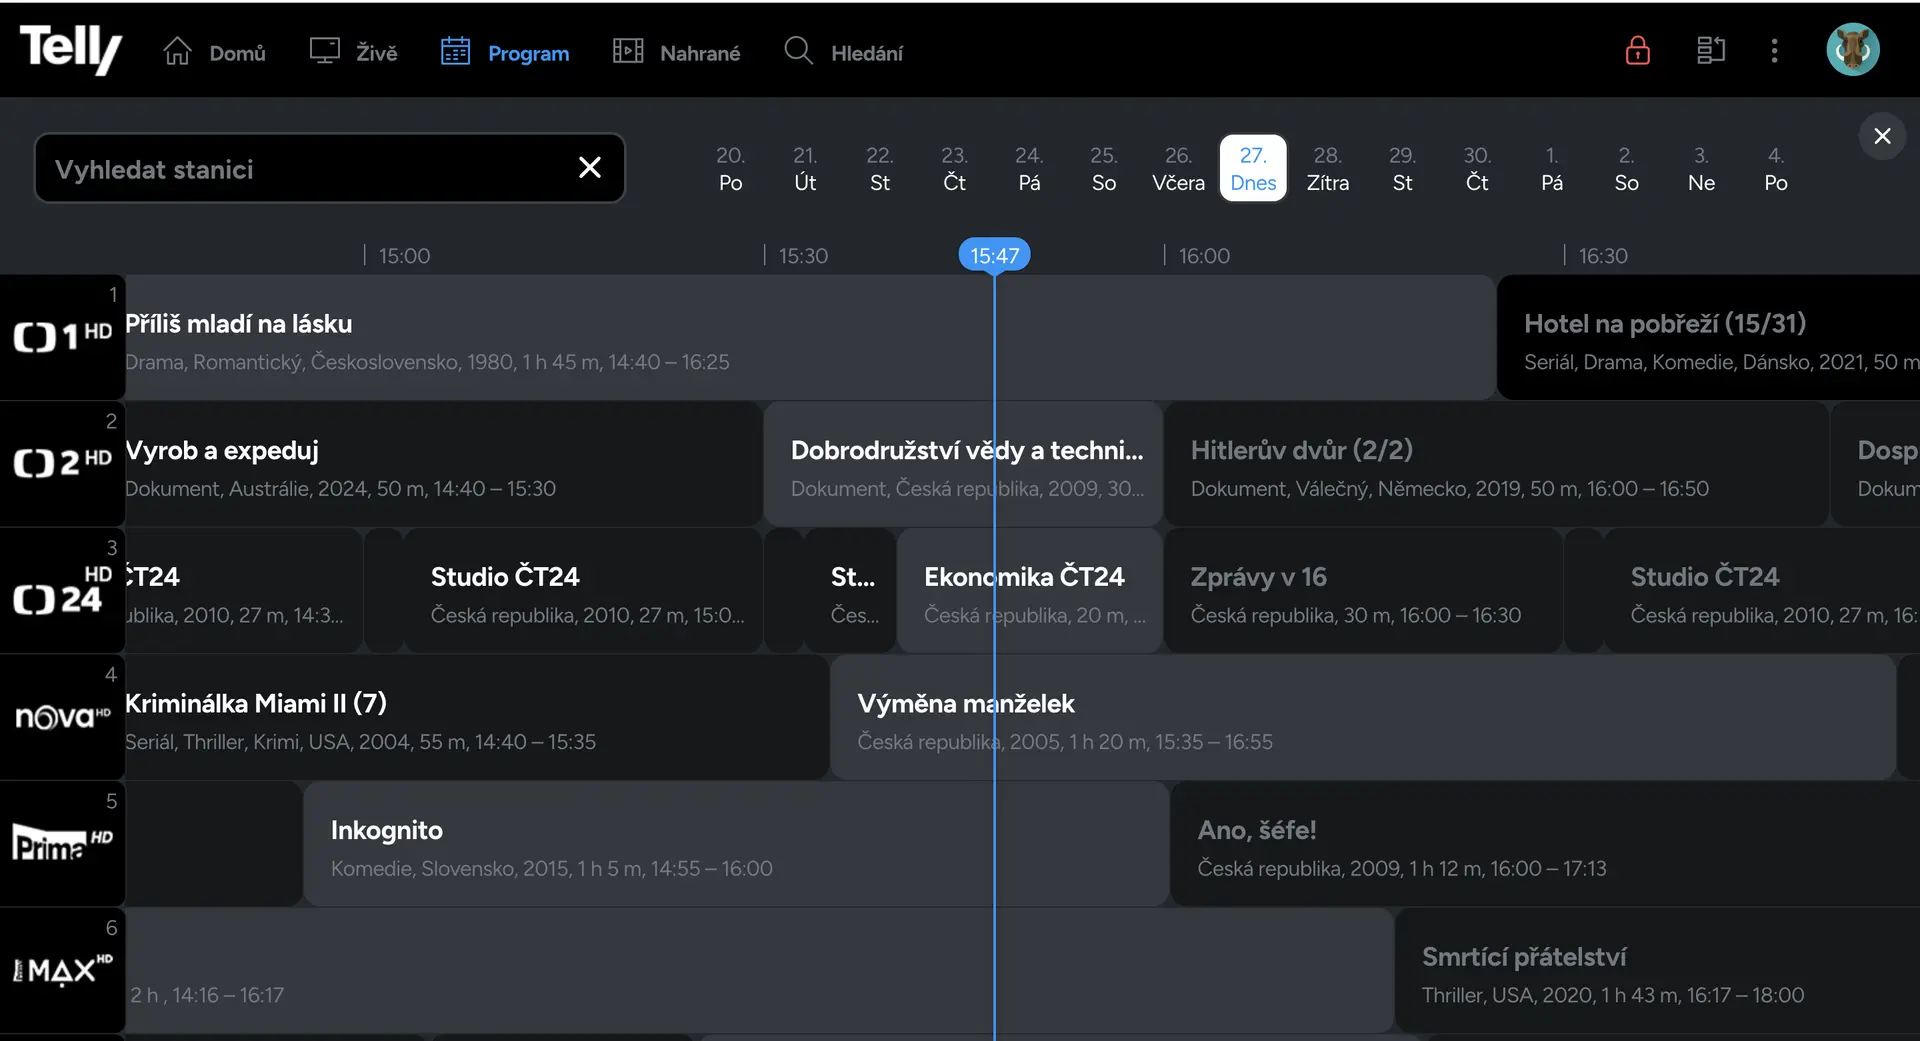
Task: Open the three-dot more options menu
Action: click(1775, 50)
